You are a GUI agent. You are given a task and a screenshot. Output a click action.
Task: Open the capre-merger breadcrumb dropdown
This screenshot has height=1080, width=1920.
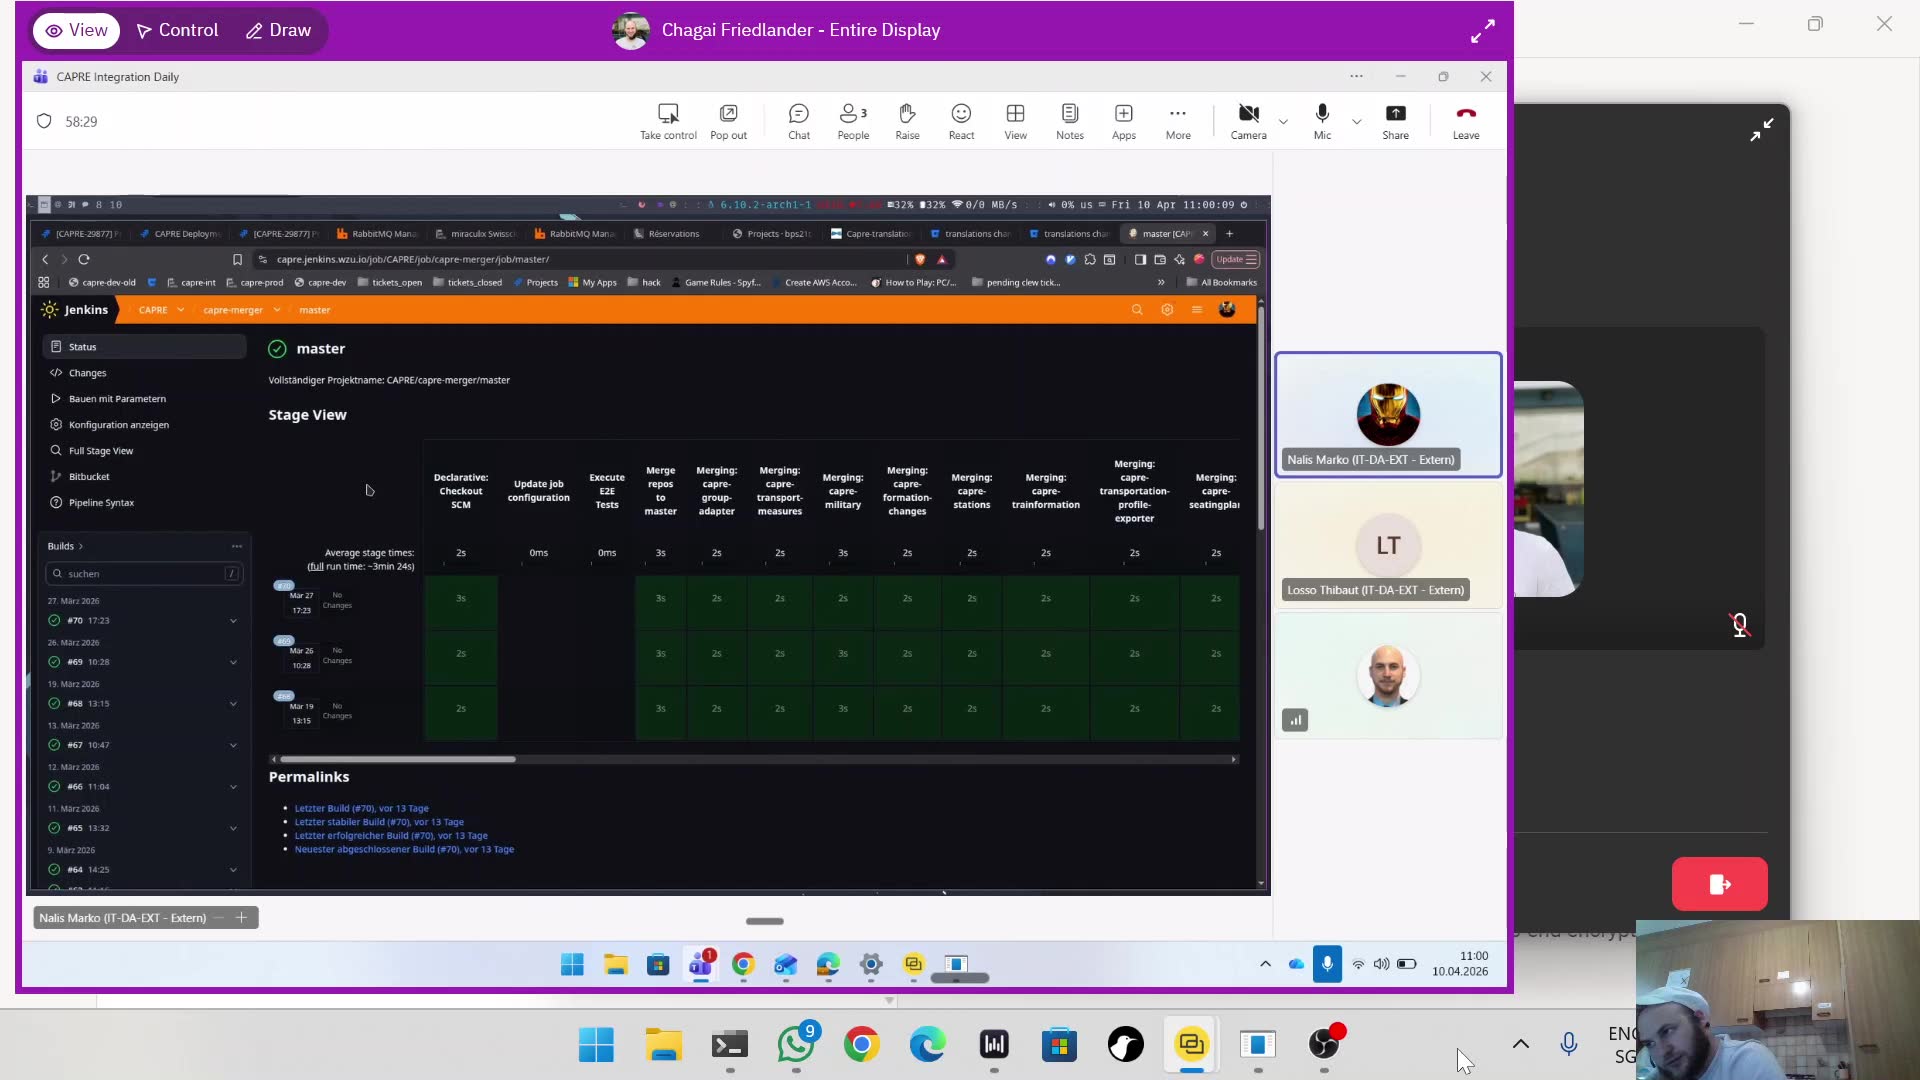click(277, 310)
